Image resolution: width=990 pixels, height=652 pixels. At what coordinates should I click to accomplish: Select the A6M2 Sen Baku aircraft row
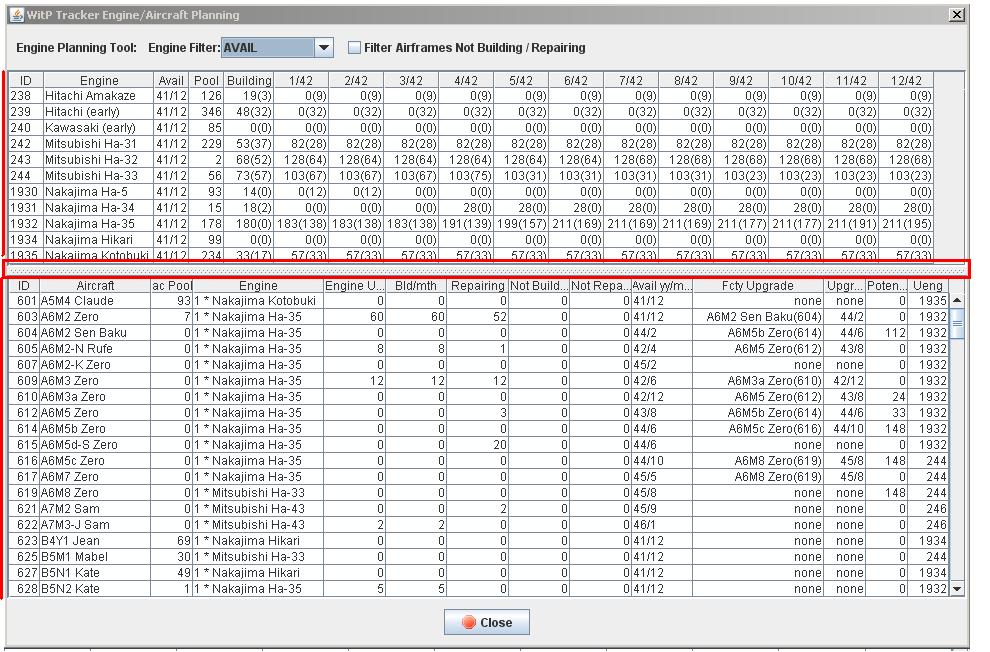(x=479, y=333)
